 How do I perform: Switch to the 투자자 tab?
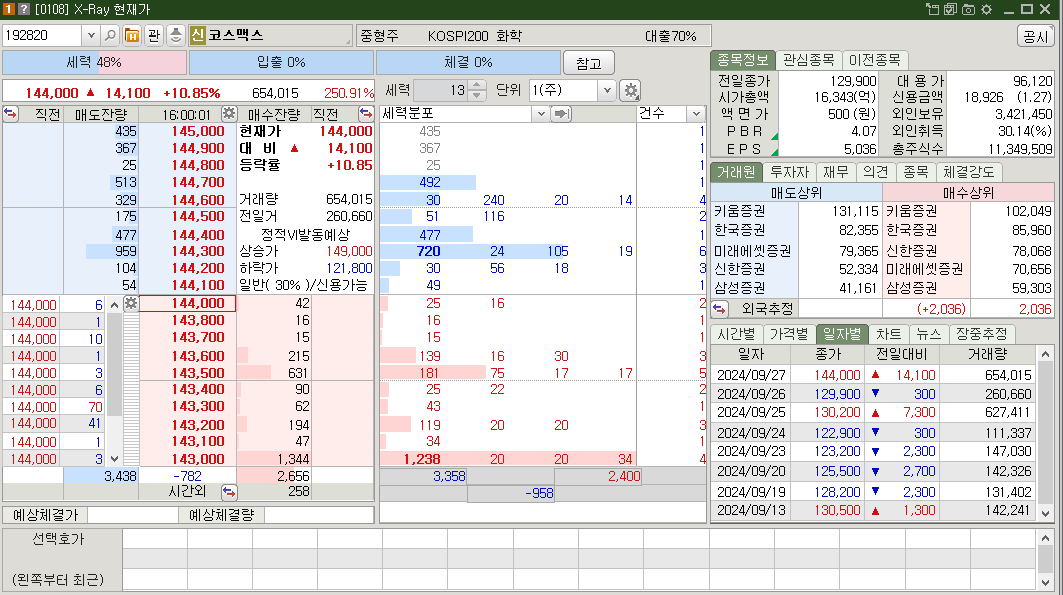pos(789,172)
